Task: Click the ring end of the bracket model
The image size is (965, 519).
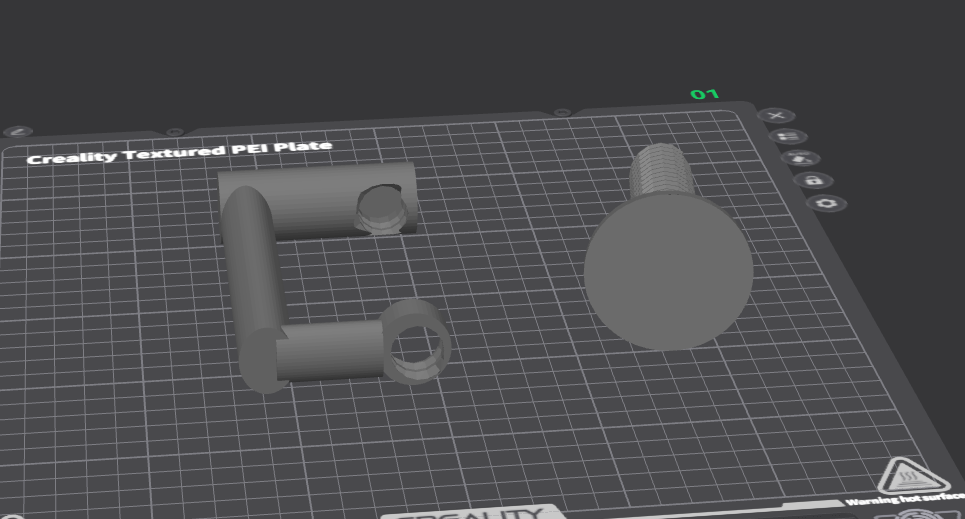Action: click(416, 342)
